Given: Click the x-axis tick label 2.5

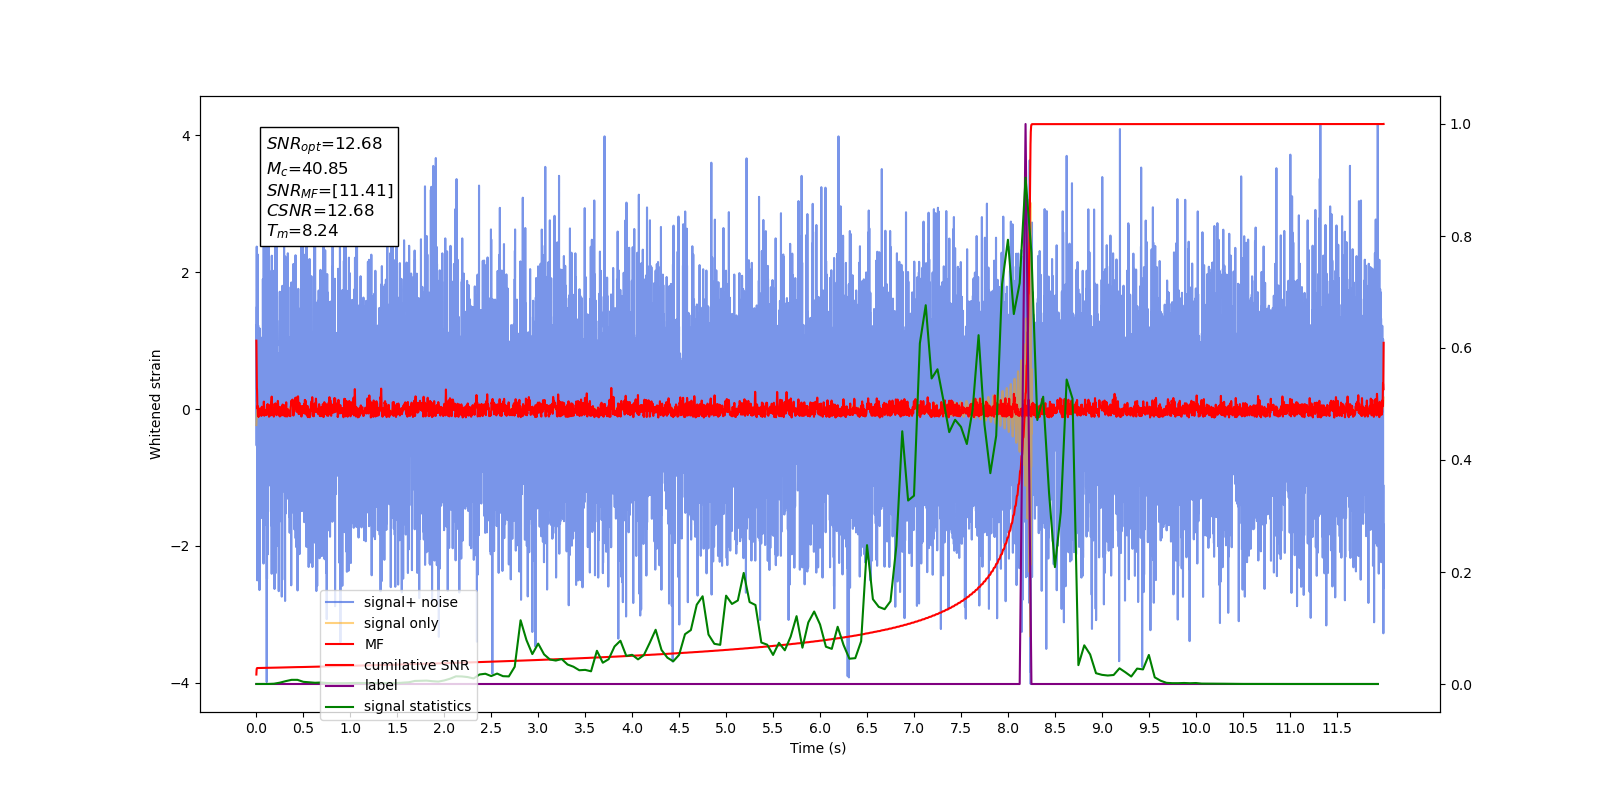Looking at the screenshot, I should coord(491,728).
